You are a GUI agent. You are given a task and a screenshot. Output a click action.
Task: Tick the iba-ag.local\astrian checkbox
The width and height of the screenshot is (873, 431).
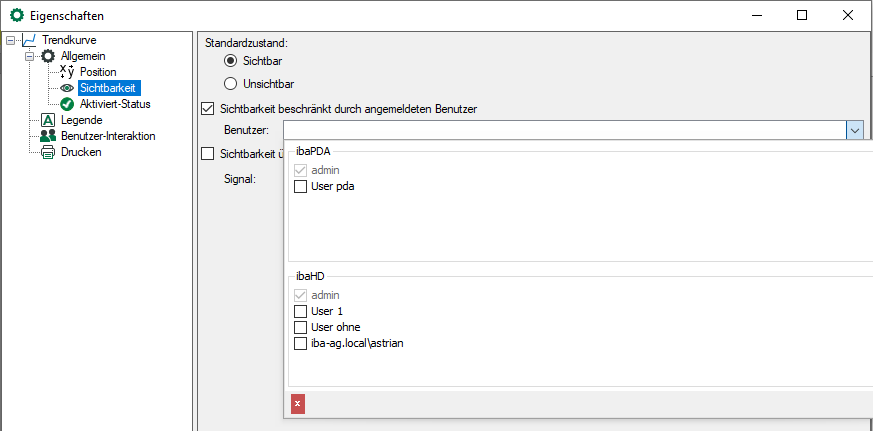tap(300, 343)
